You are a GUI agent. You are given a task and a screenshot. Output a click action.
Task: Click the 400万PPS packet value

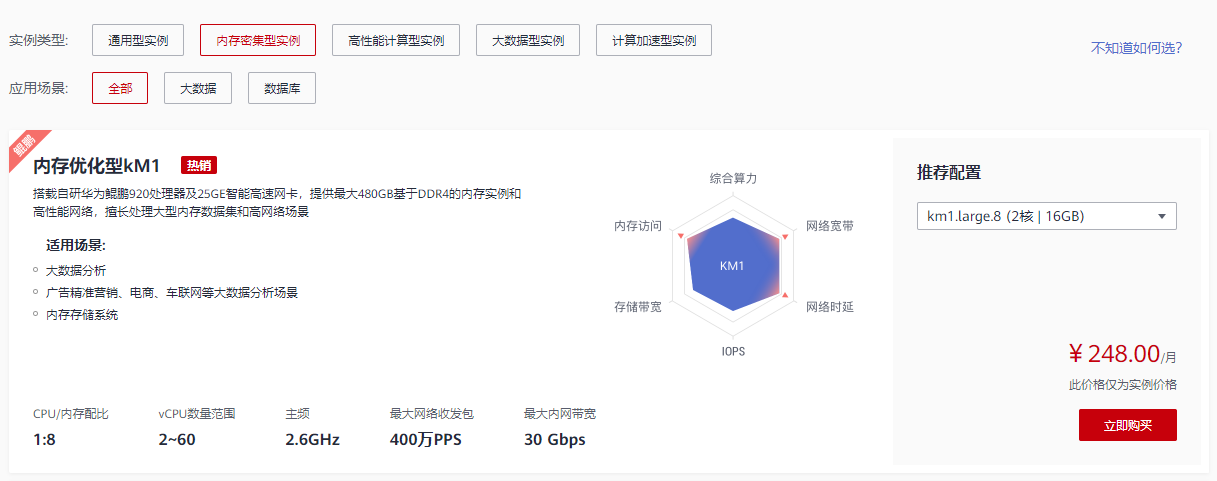tap(426, 440)
